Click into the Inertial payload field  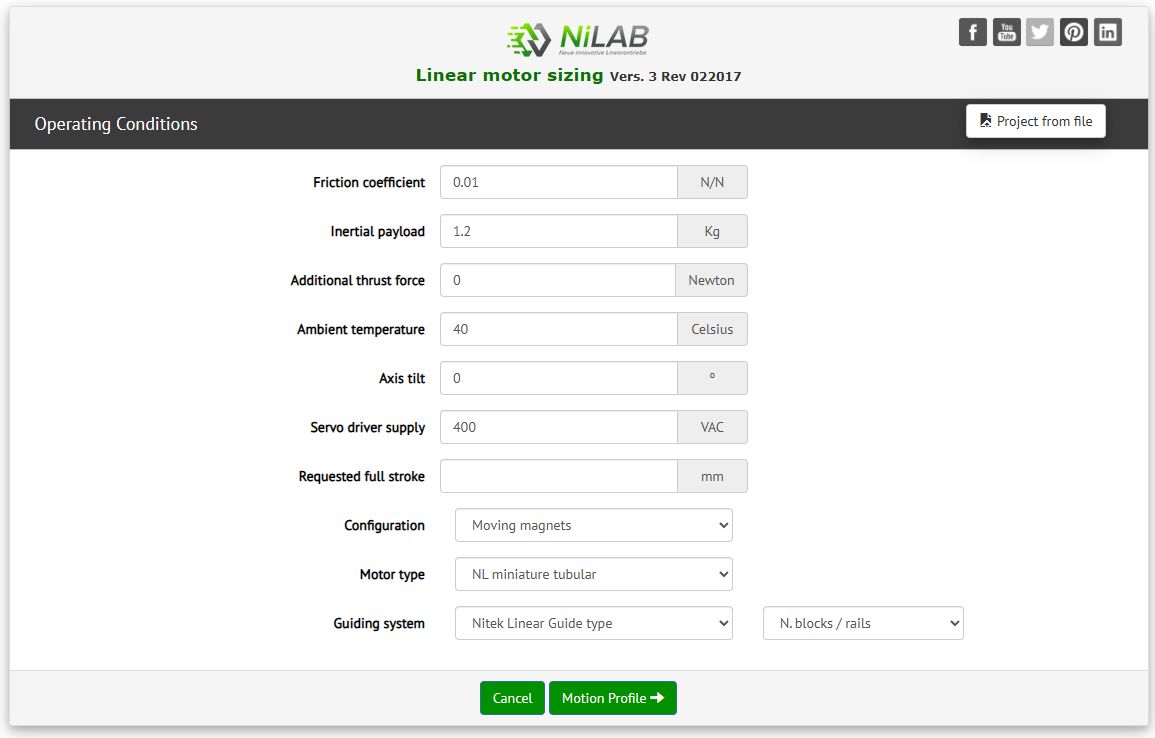pos(558,231)
